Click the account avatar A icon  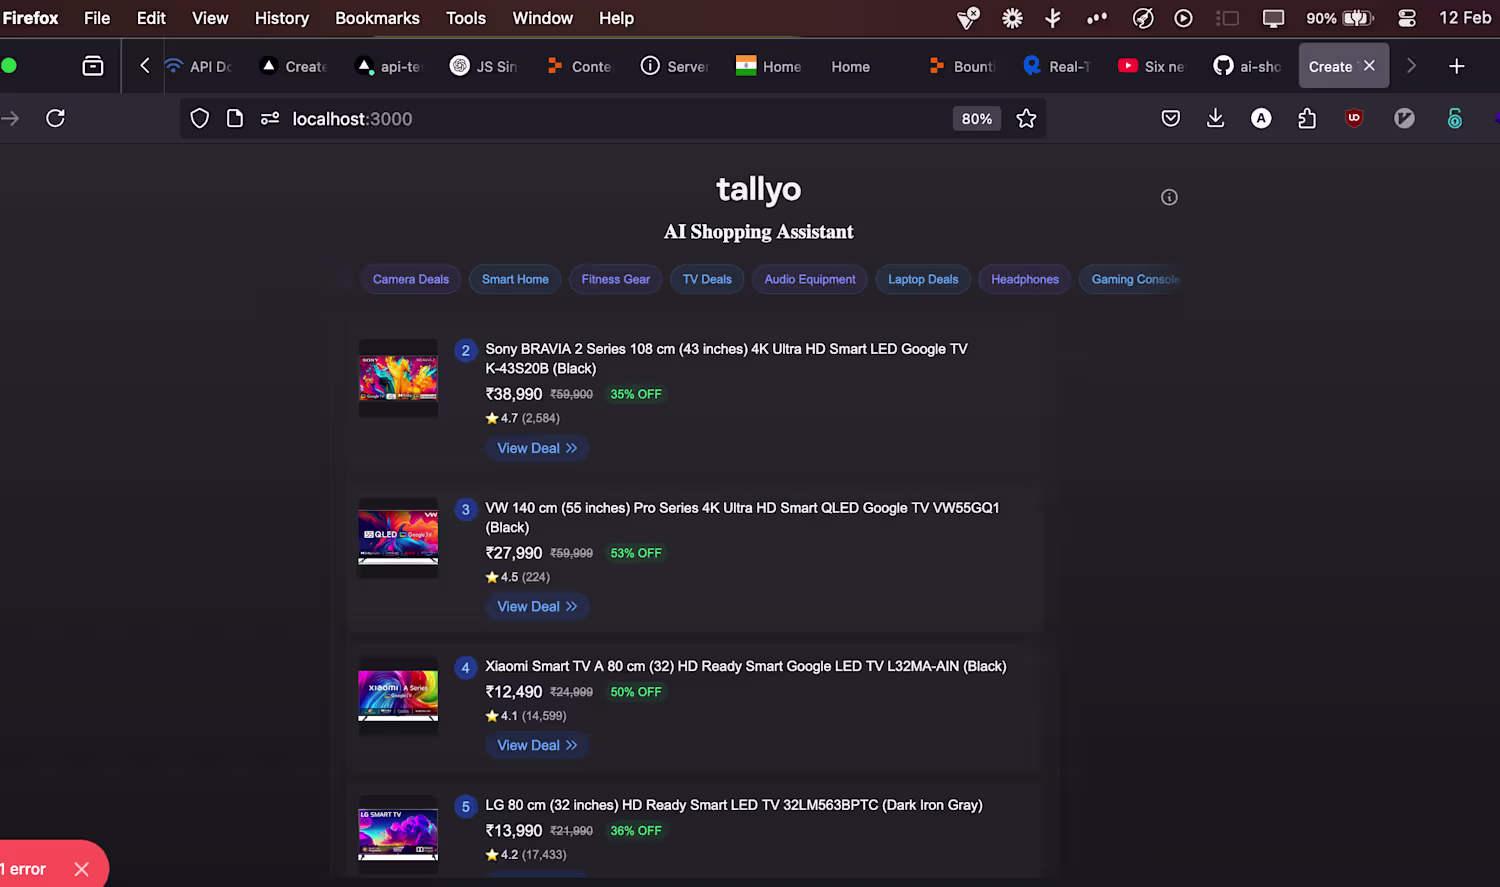tap(1262, 119)
